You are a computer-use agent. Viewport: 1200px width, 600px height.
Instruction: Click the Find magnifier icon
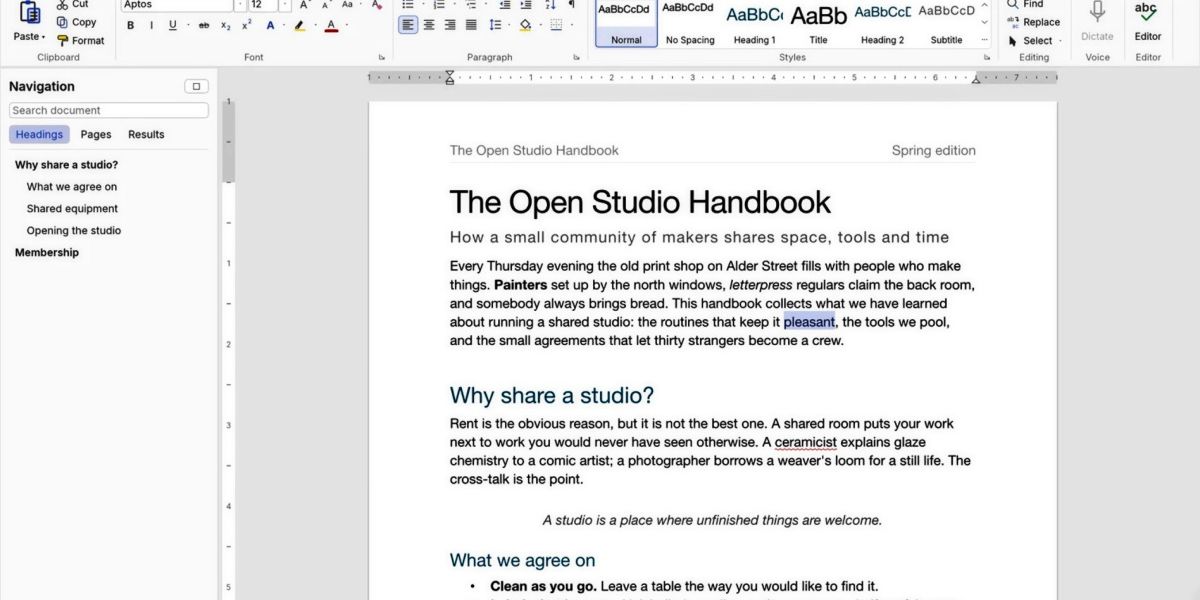pos(1012,5)
